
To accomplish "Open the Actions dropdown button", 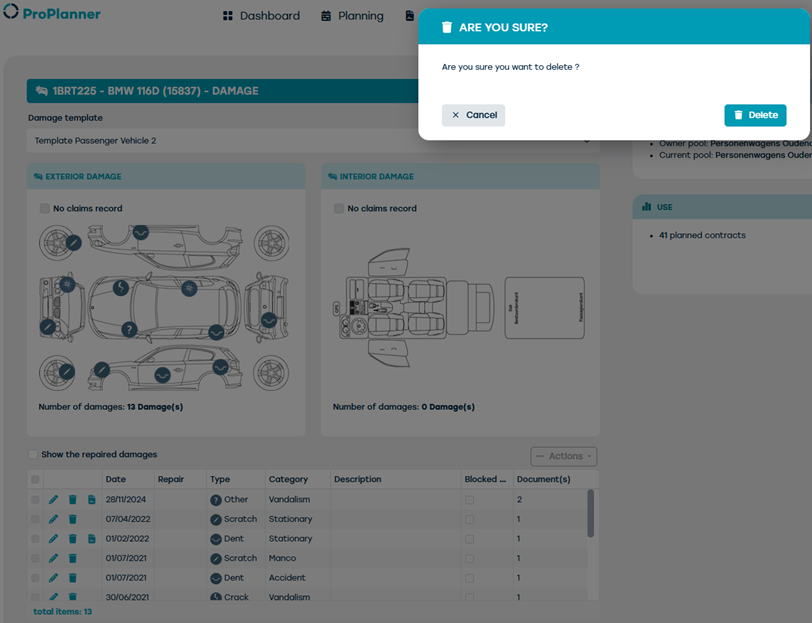I will (x=564, y=456).
